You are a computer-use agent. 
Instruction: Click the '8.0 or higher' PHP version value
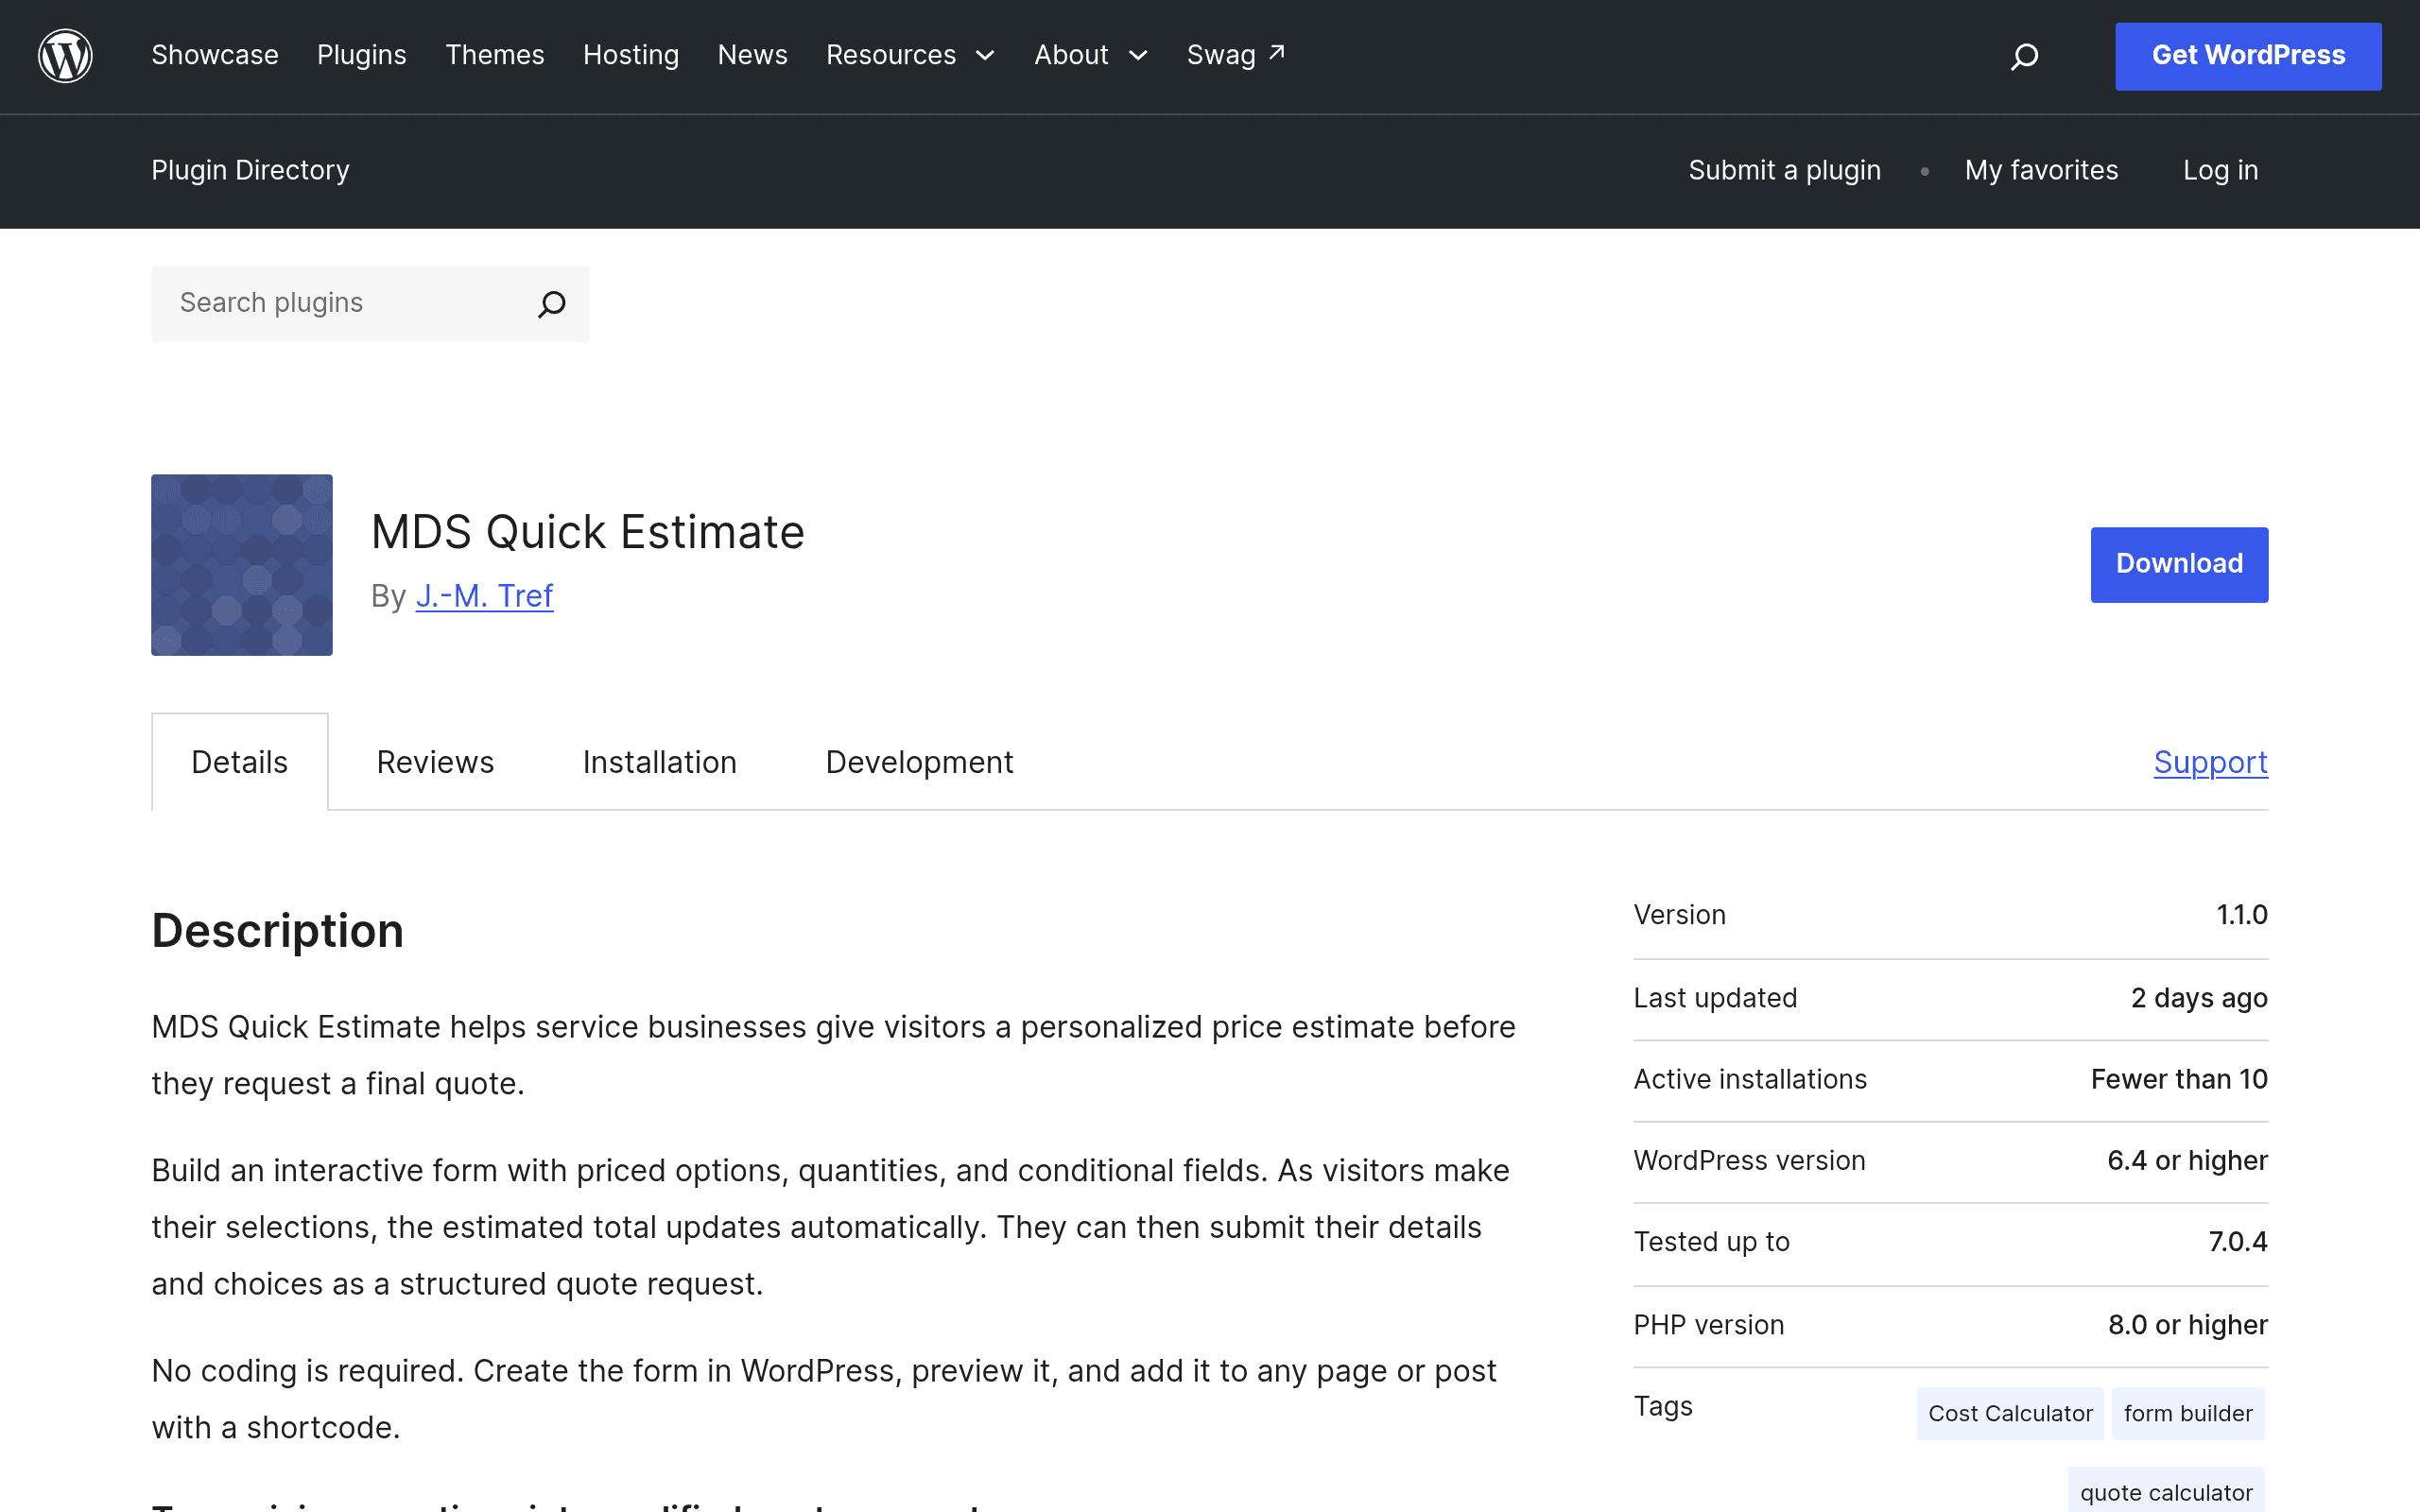tap(2188, 1325)
